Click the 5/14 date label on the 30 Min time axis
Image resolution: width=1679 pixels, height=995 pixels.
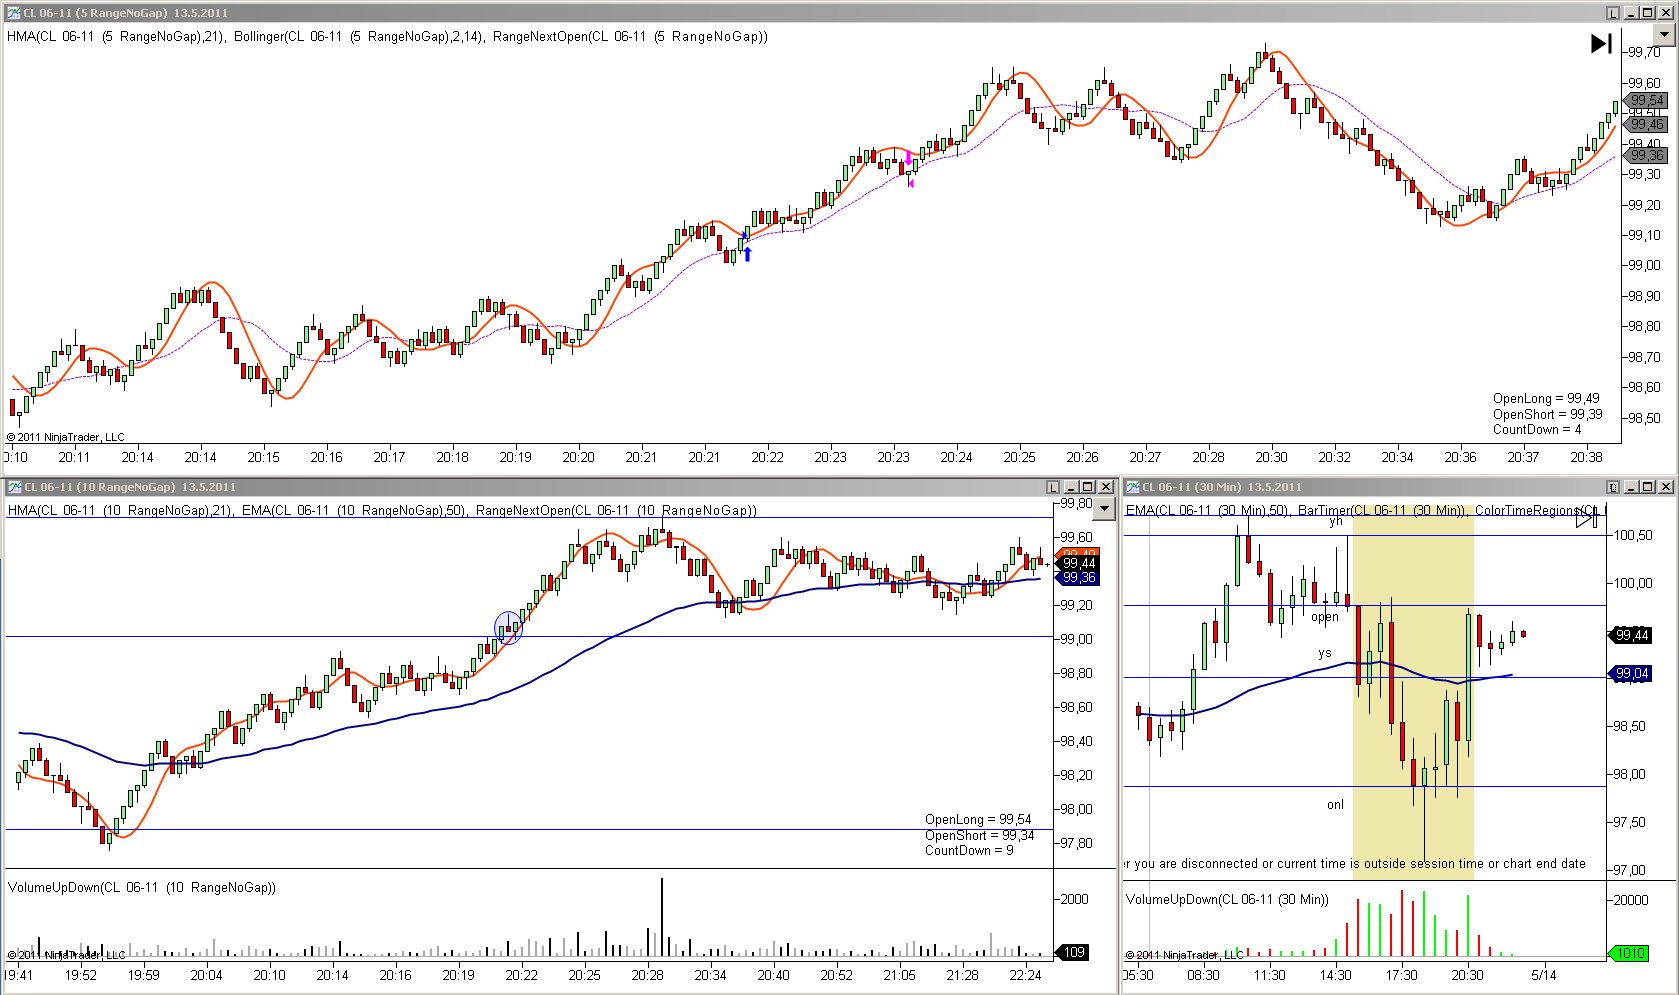1544,975
